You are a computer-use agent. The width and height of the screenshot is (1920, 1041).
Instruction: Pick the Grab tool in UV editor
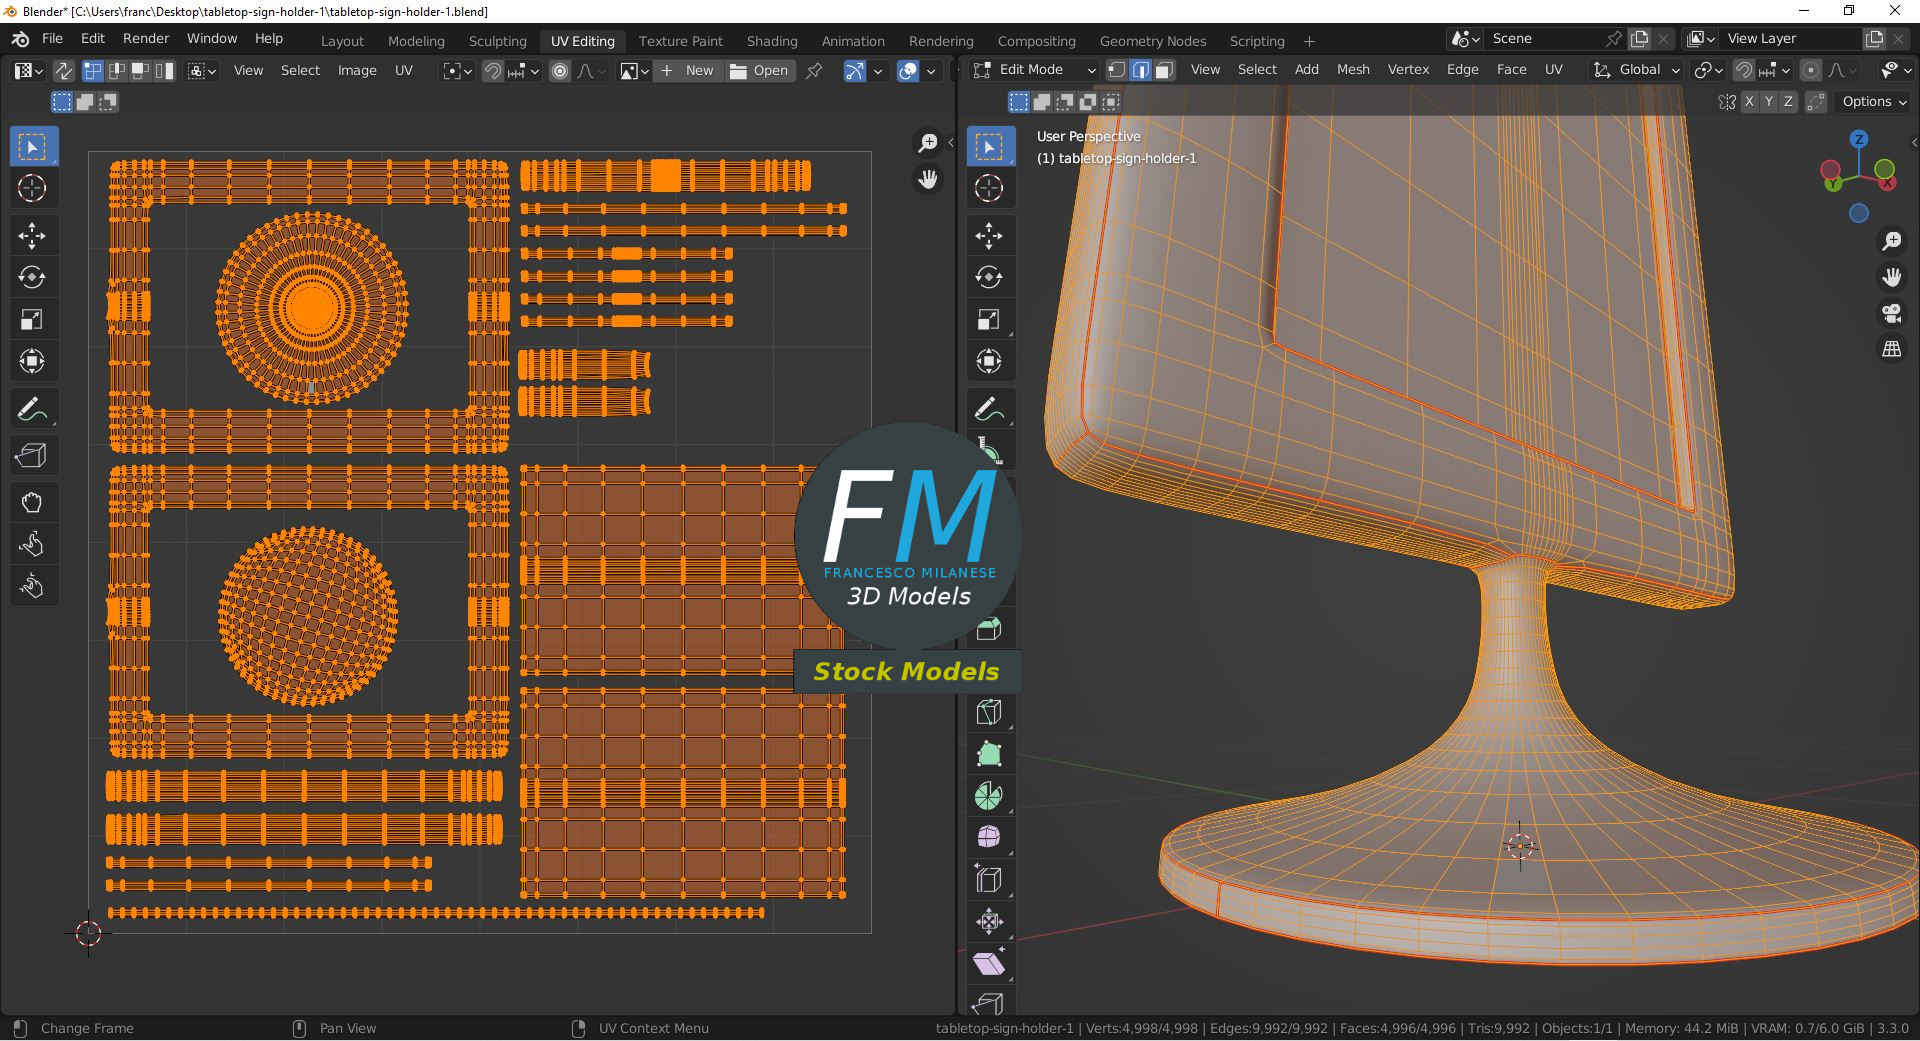click(x=32, y=502)
